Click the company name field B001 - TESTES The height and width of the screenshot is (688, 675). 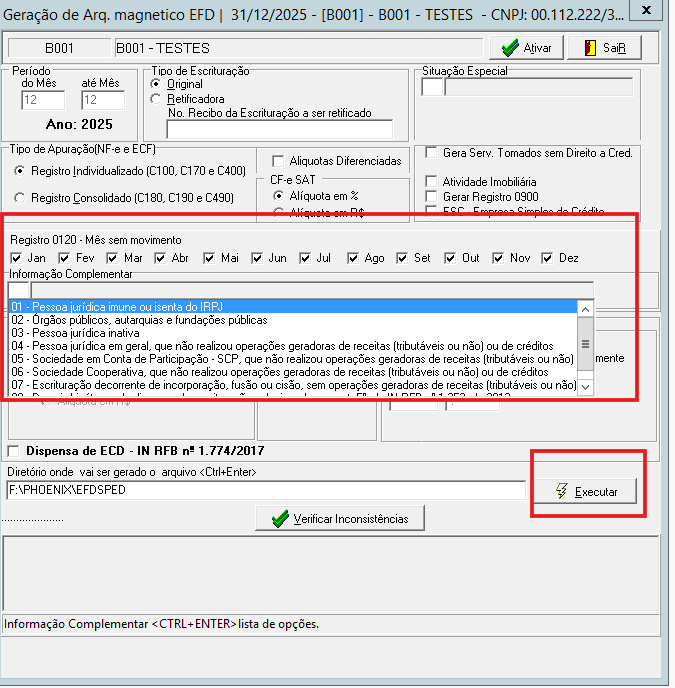(298, 48)
